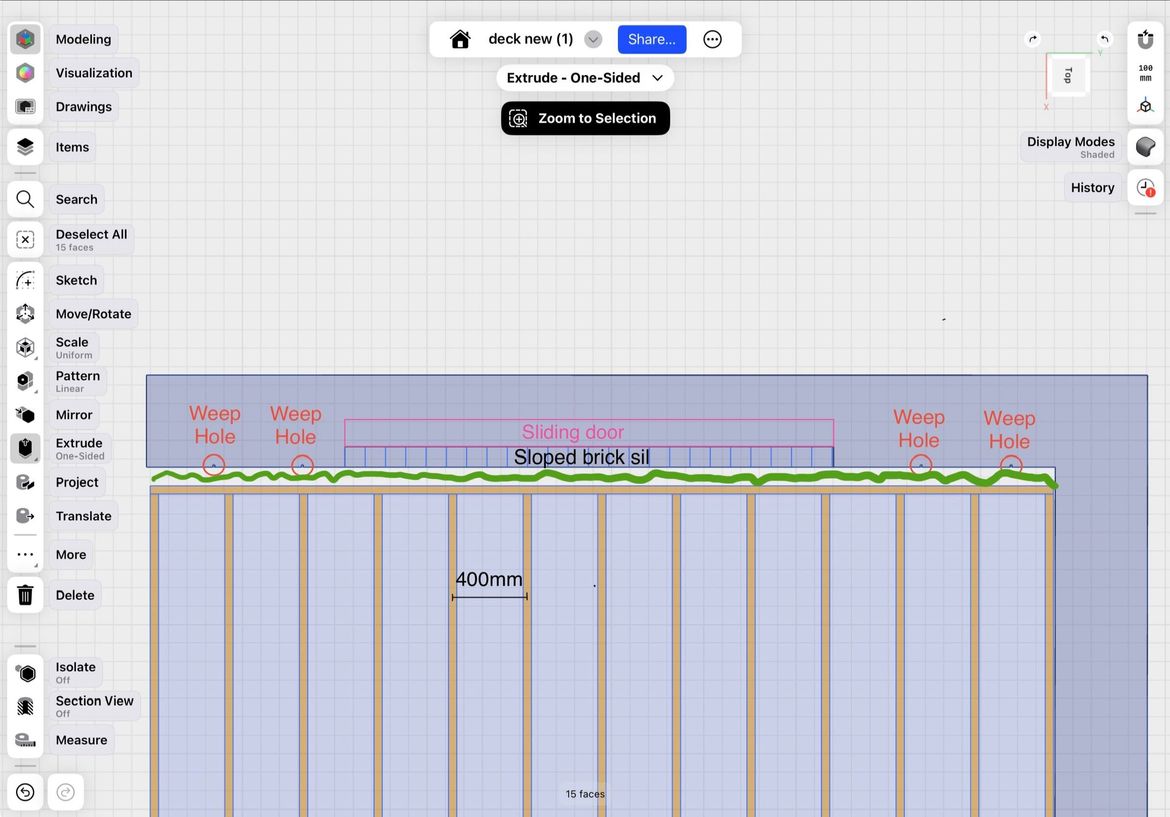
Task: Click the Top face of the view cube
Action: (1067, 75)
